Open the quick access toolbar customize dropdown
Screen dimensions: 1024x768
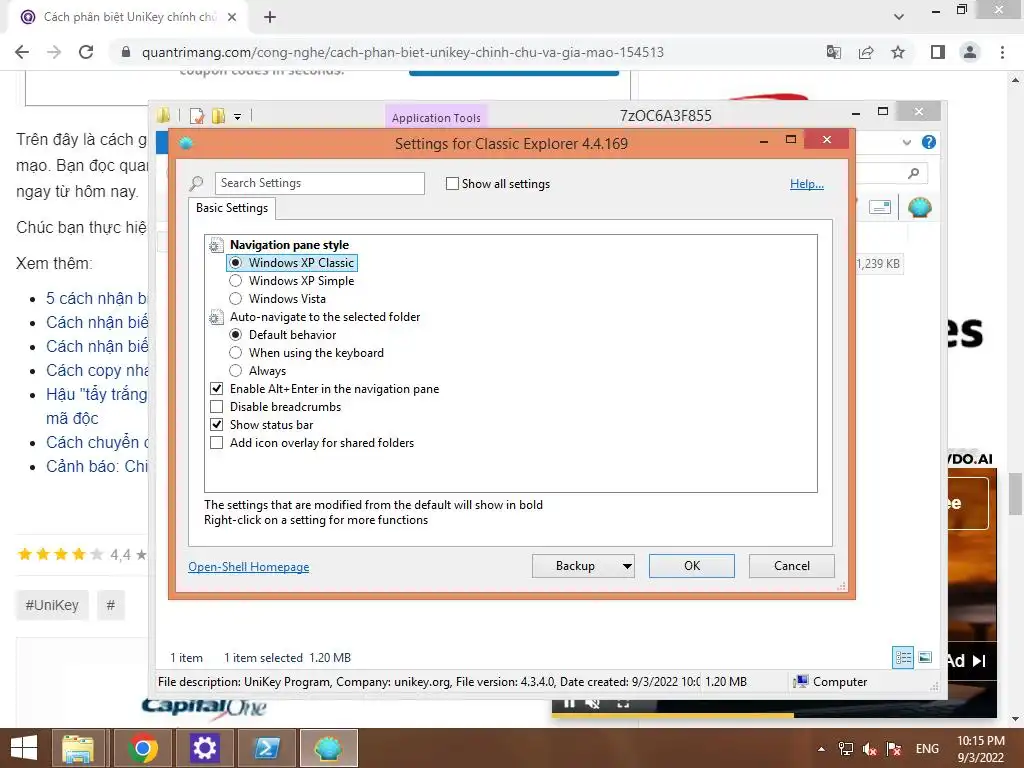click(x=238, y=117)
